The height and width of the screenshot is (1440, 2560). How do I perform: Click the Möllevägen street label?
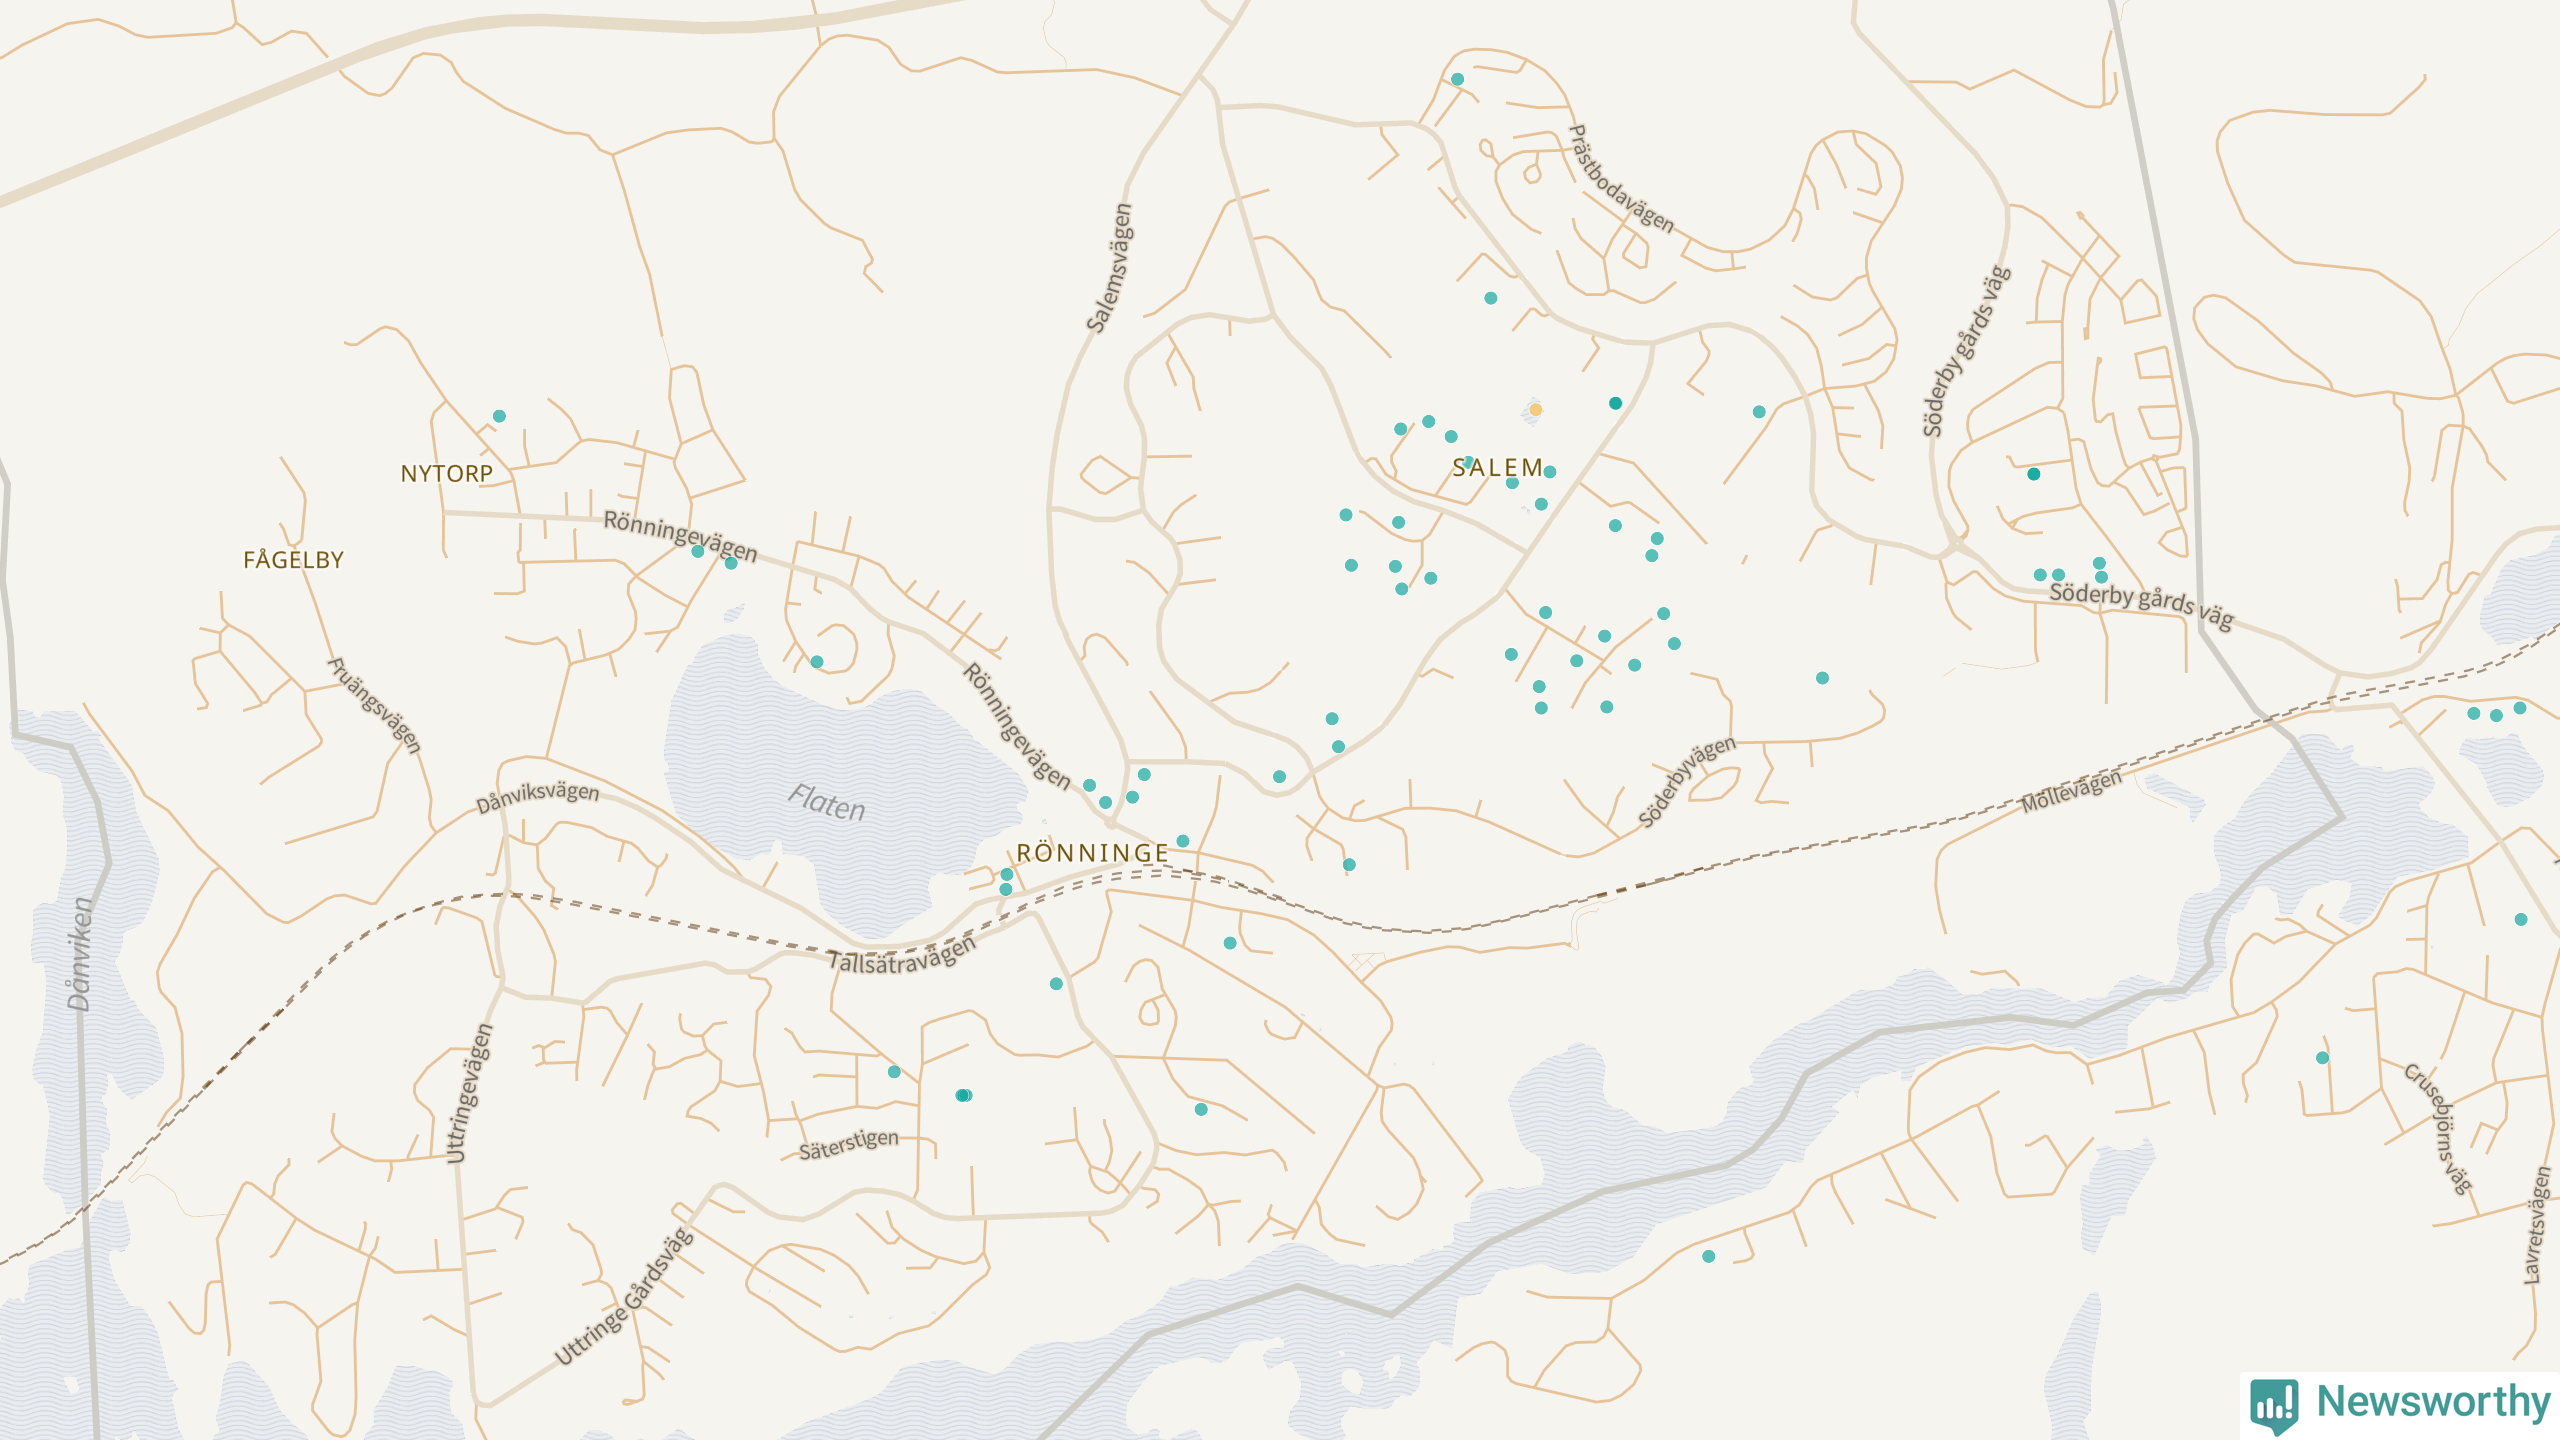pos(2070,791)
